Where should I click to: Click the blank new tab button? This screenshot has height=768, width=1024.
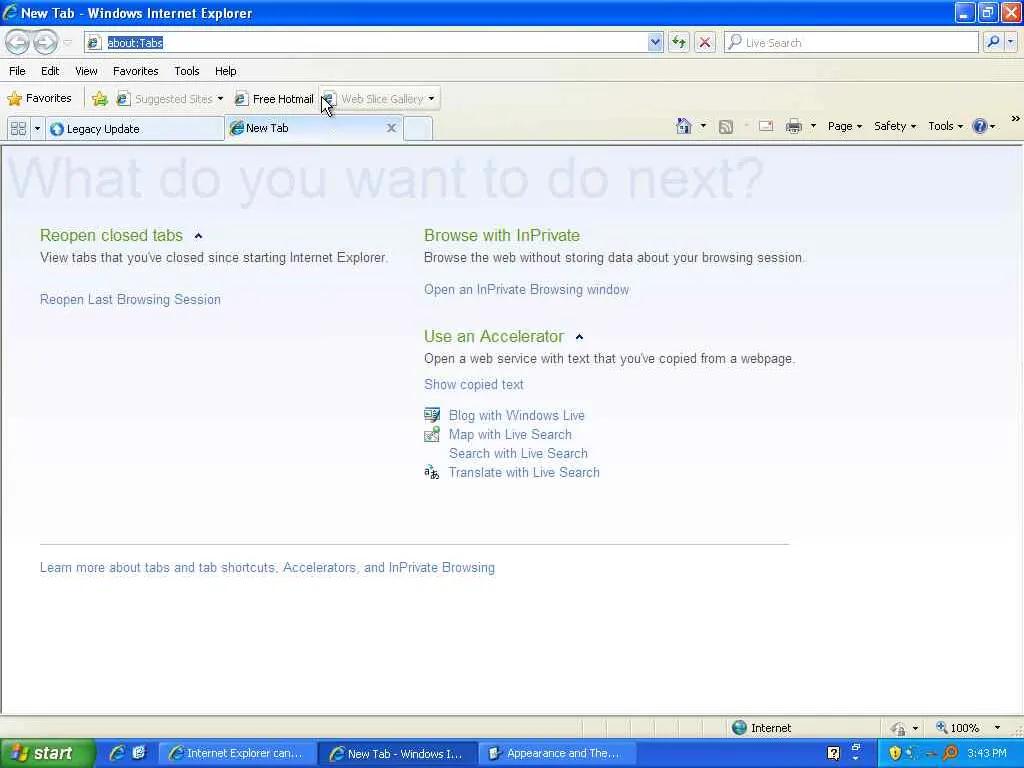coord(418,128)
